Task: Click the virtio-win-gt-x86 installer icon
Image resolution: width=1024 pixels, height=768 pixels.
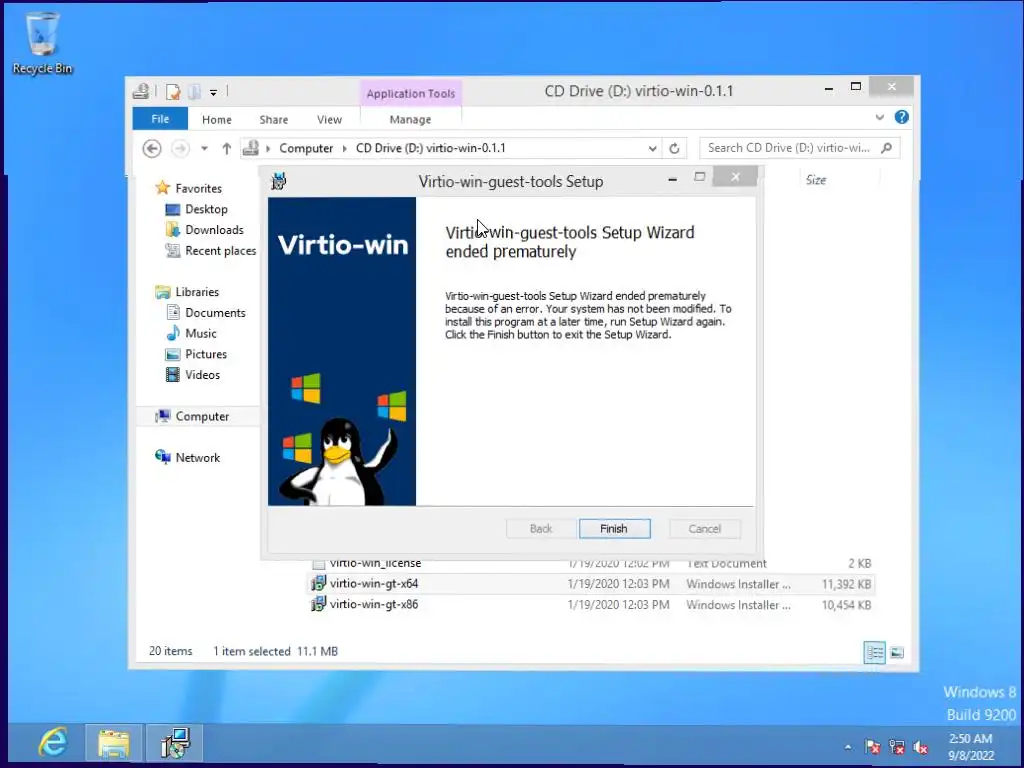Action: [x=318, y=605]
